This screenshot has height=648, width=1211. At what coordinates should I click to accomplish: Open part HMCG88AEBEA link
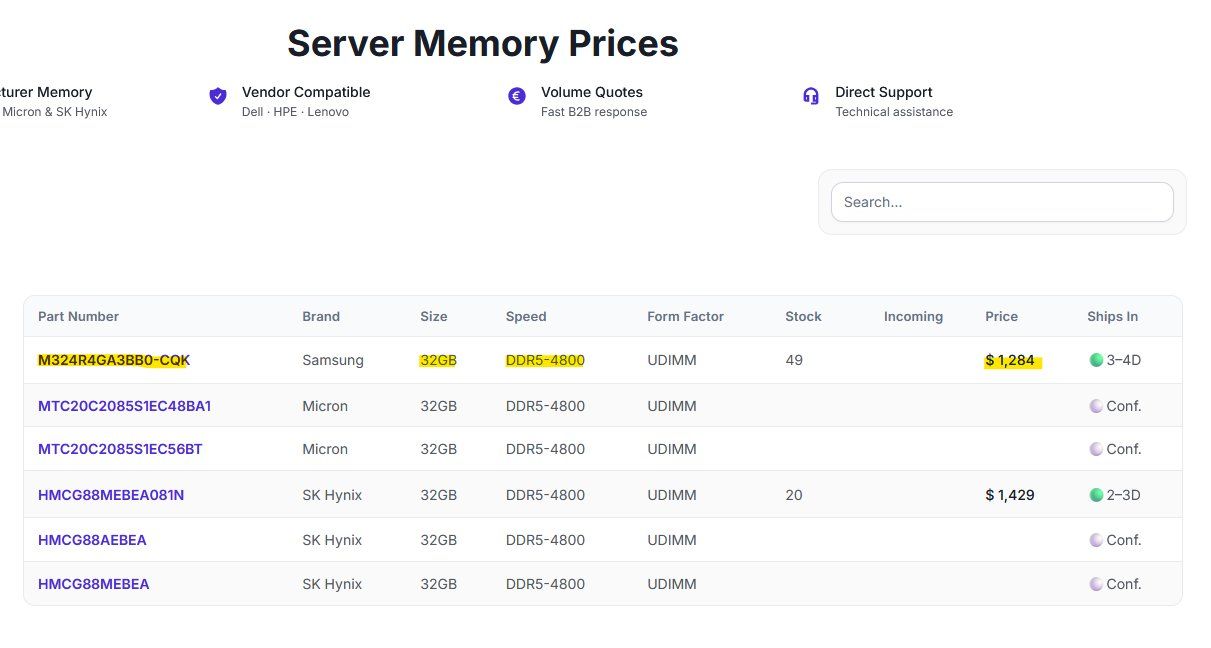(92, 540)
